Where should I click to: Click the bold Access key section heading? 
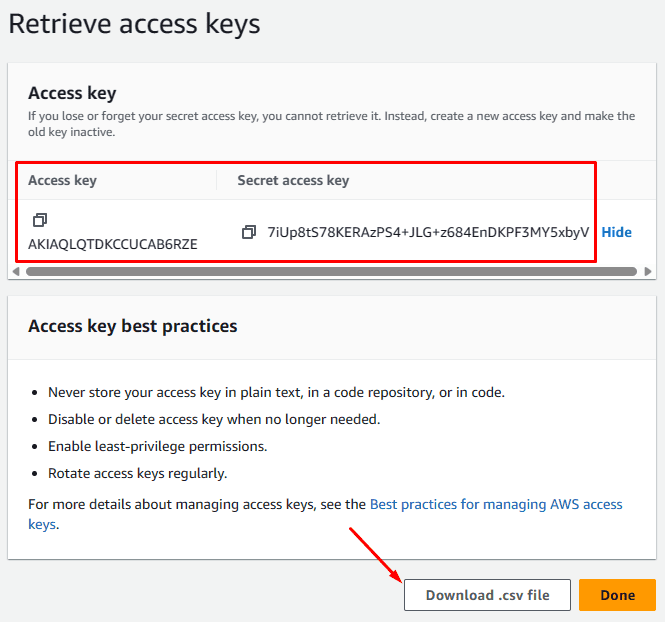click(x=72, y=93)
